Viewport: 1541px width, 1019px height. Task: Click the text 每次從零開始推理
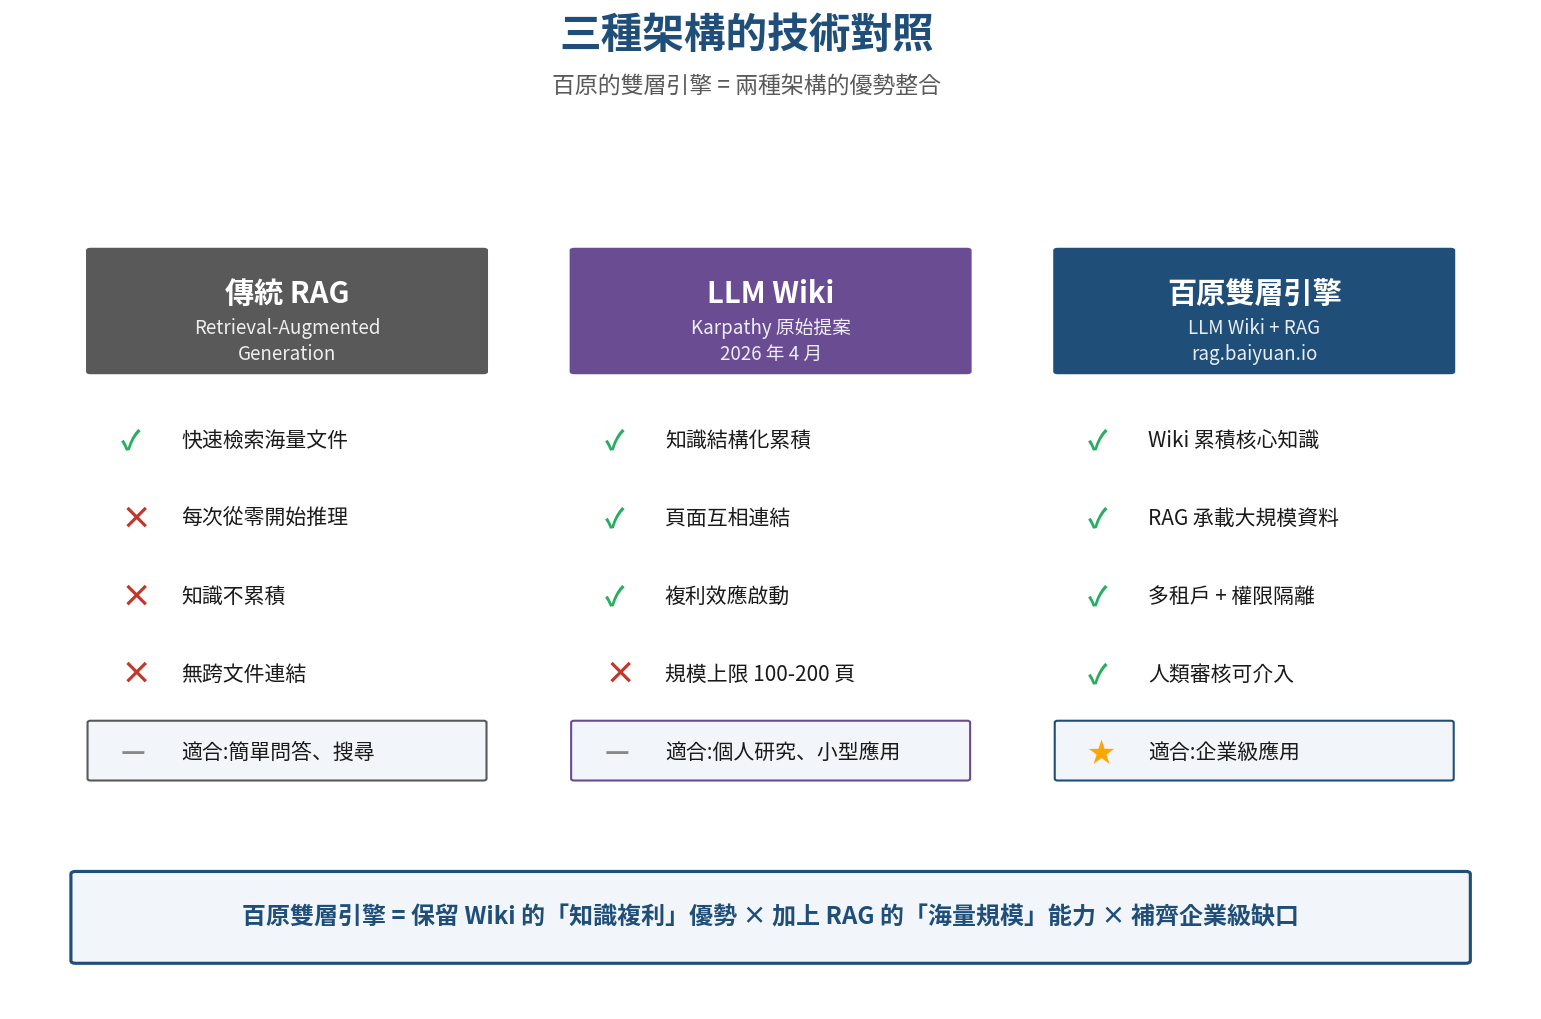pyautogui.click(x=265, y=517)
